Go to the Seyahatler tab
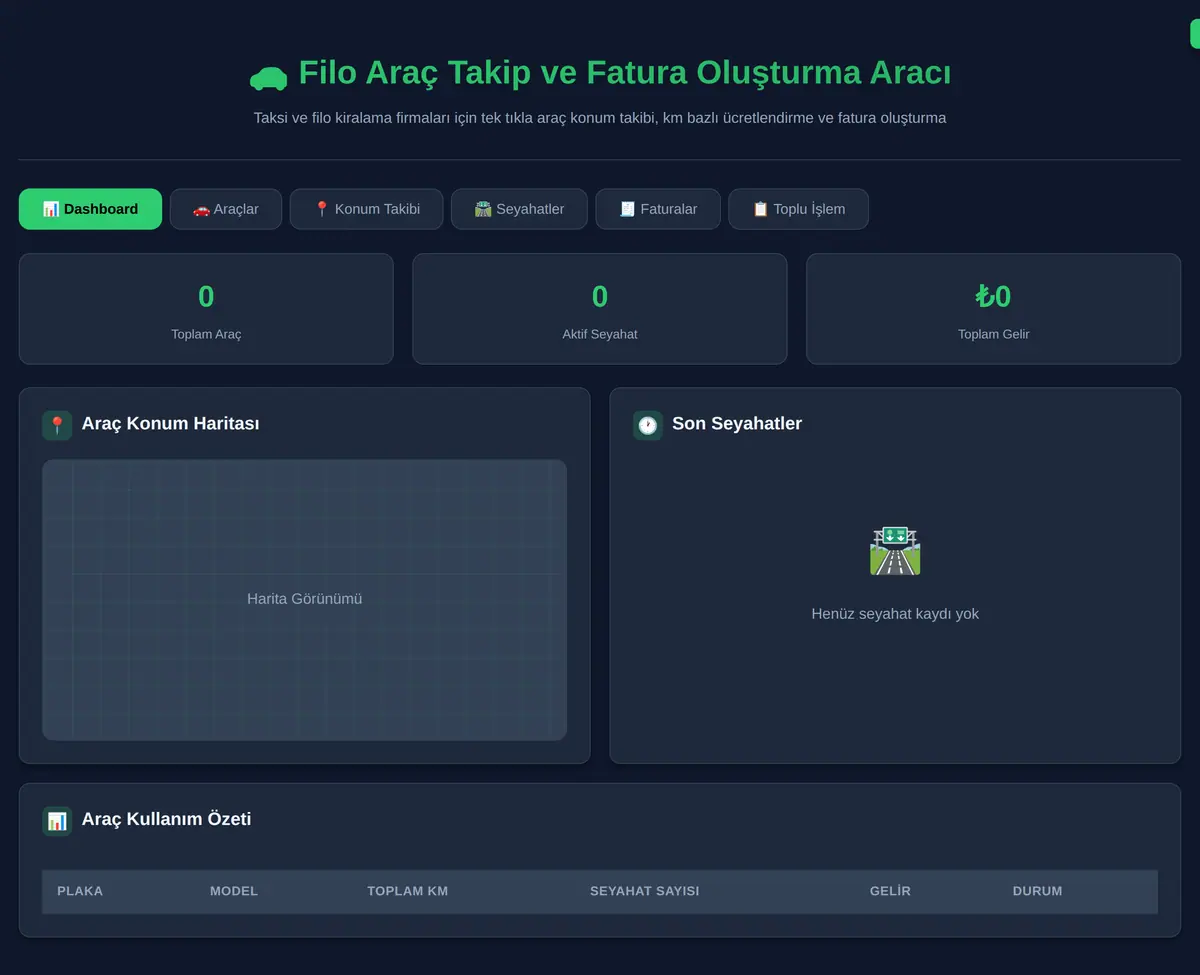The width and height of the screenshot is (1200, 975). (x=519, y=209)
